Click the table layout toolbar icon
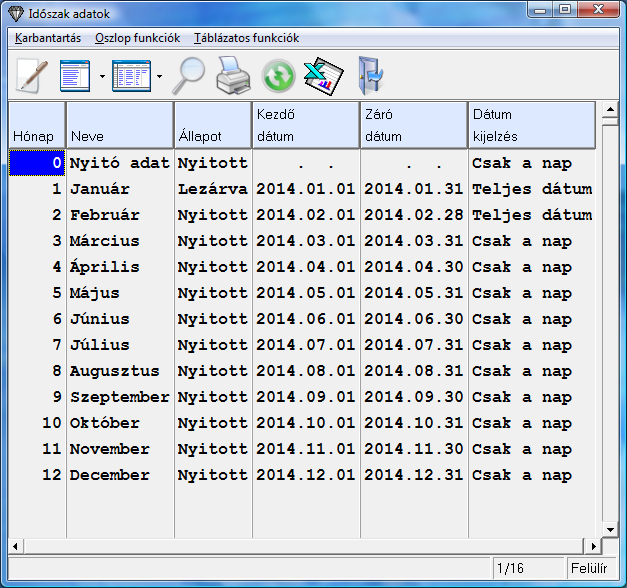Screen dimensions: 627x588 point(130,76)
